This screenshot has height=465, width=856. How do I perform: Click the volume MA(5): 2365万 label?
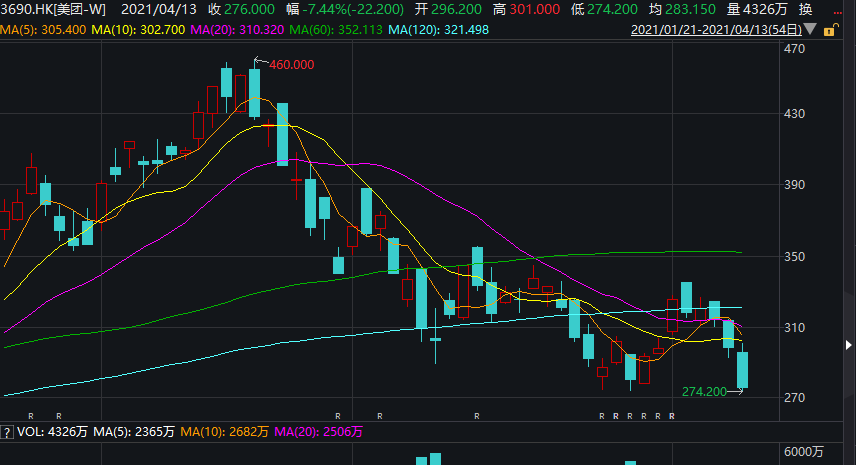click(x=134, y=432)
